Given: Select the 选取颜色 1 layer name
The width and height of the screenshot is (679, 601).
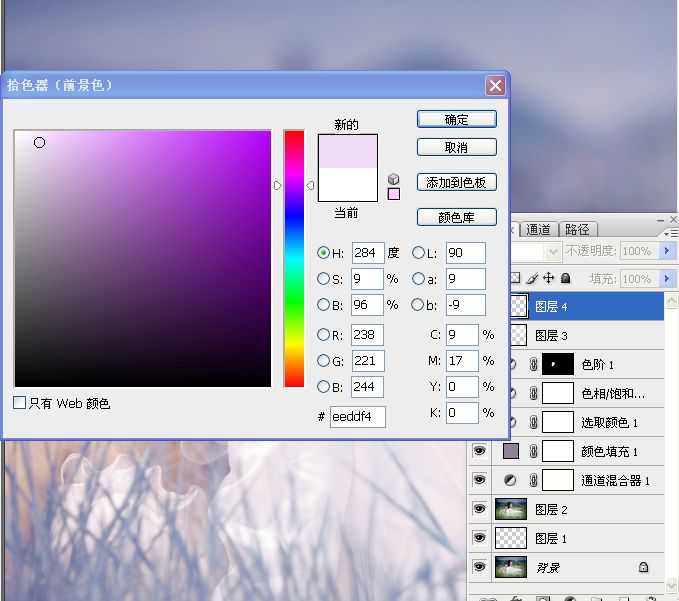Looking at the screenshot, I should click(x=609, y=423).
